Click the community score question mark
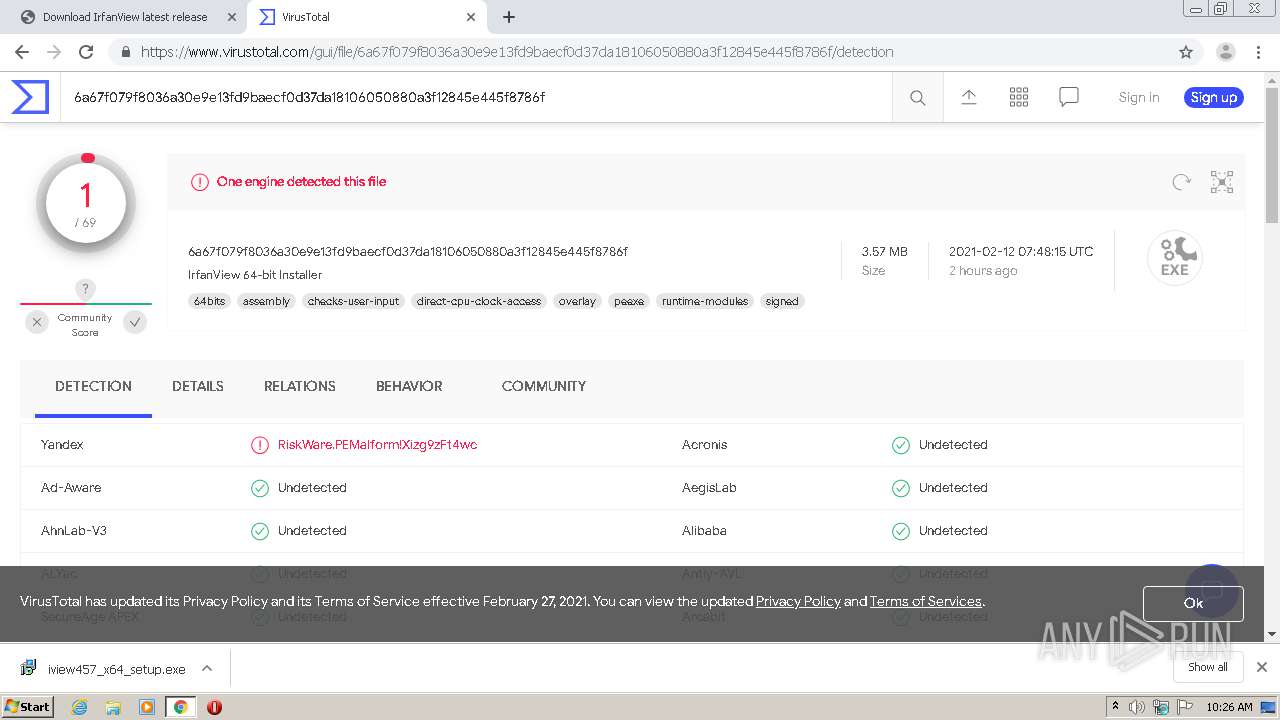1280x720 pixels. pos(86,289)
